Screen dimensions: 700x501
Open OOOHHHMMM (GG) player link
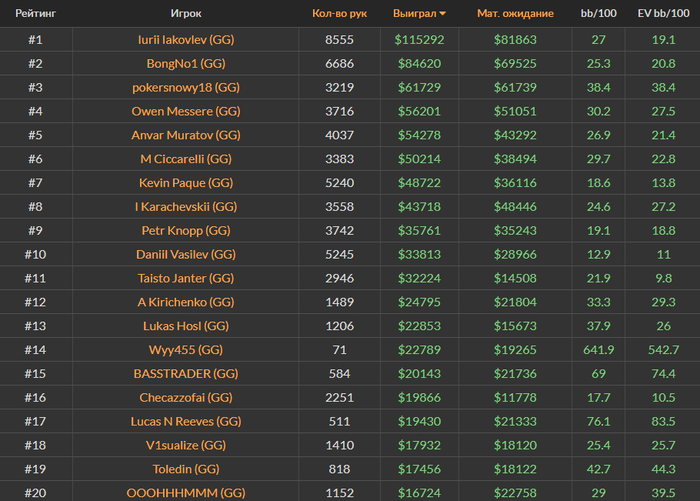pos(186,493)
